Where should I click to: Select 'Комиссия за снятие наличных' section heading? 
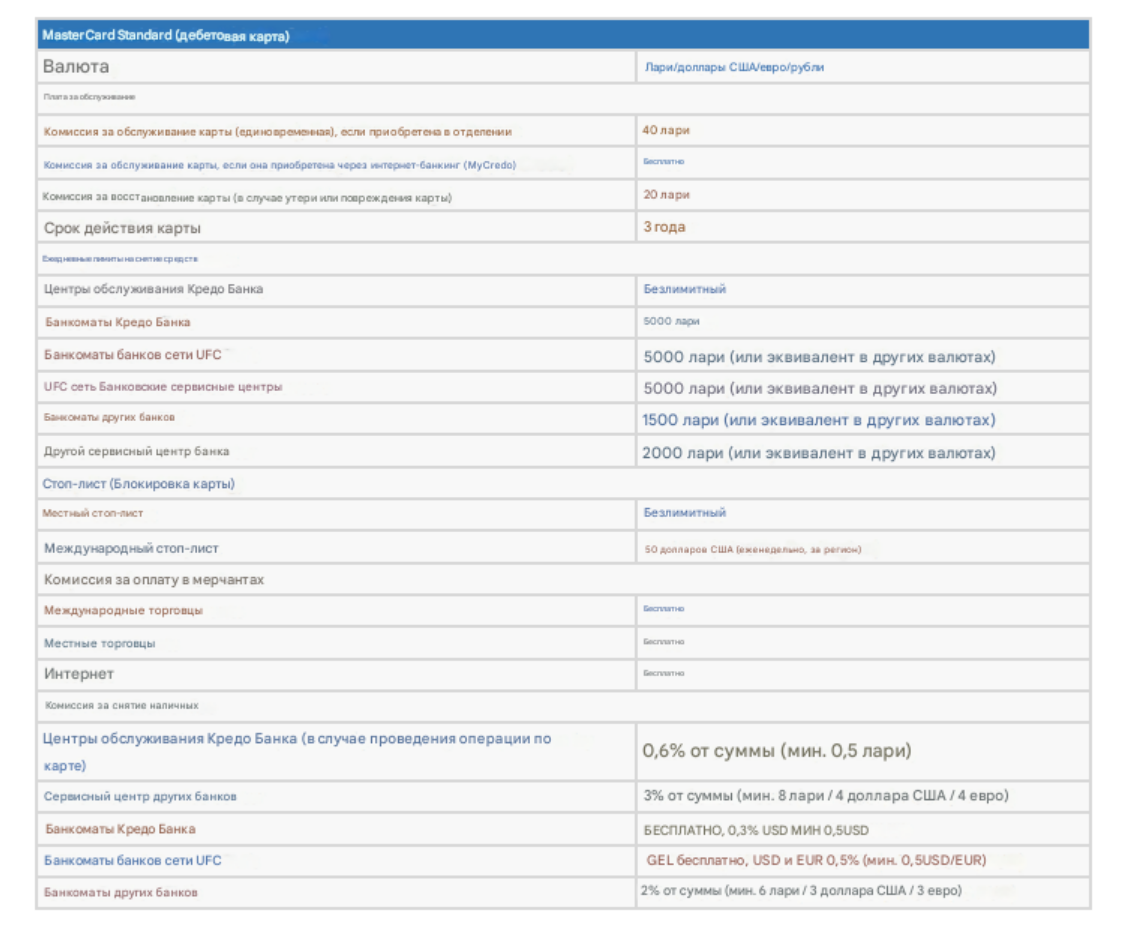point(122,705)
